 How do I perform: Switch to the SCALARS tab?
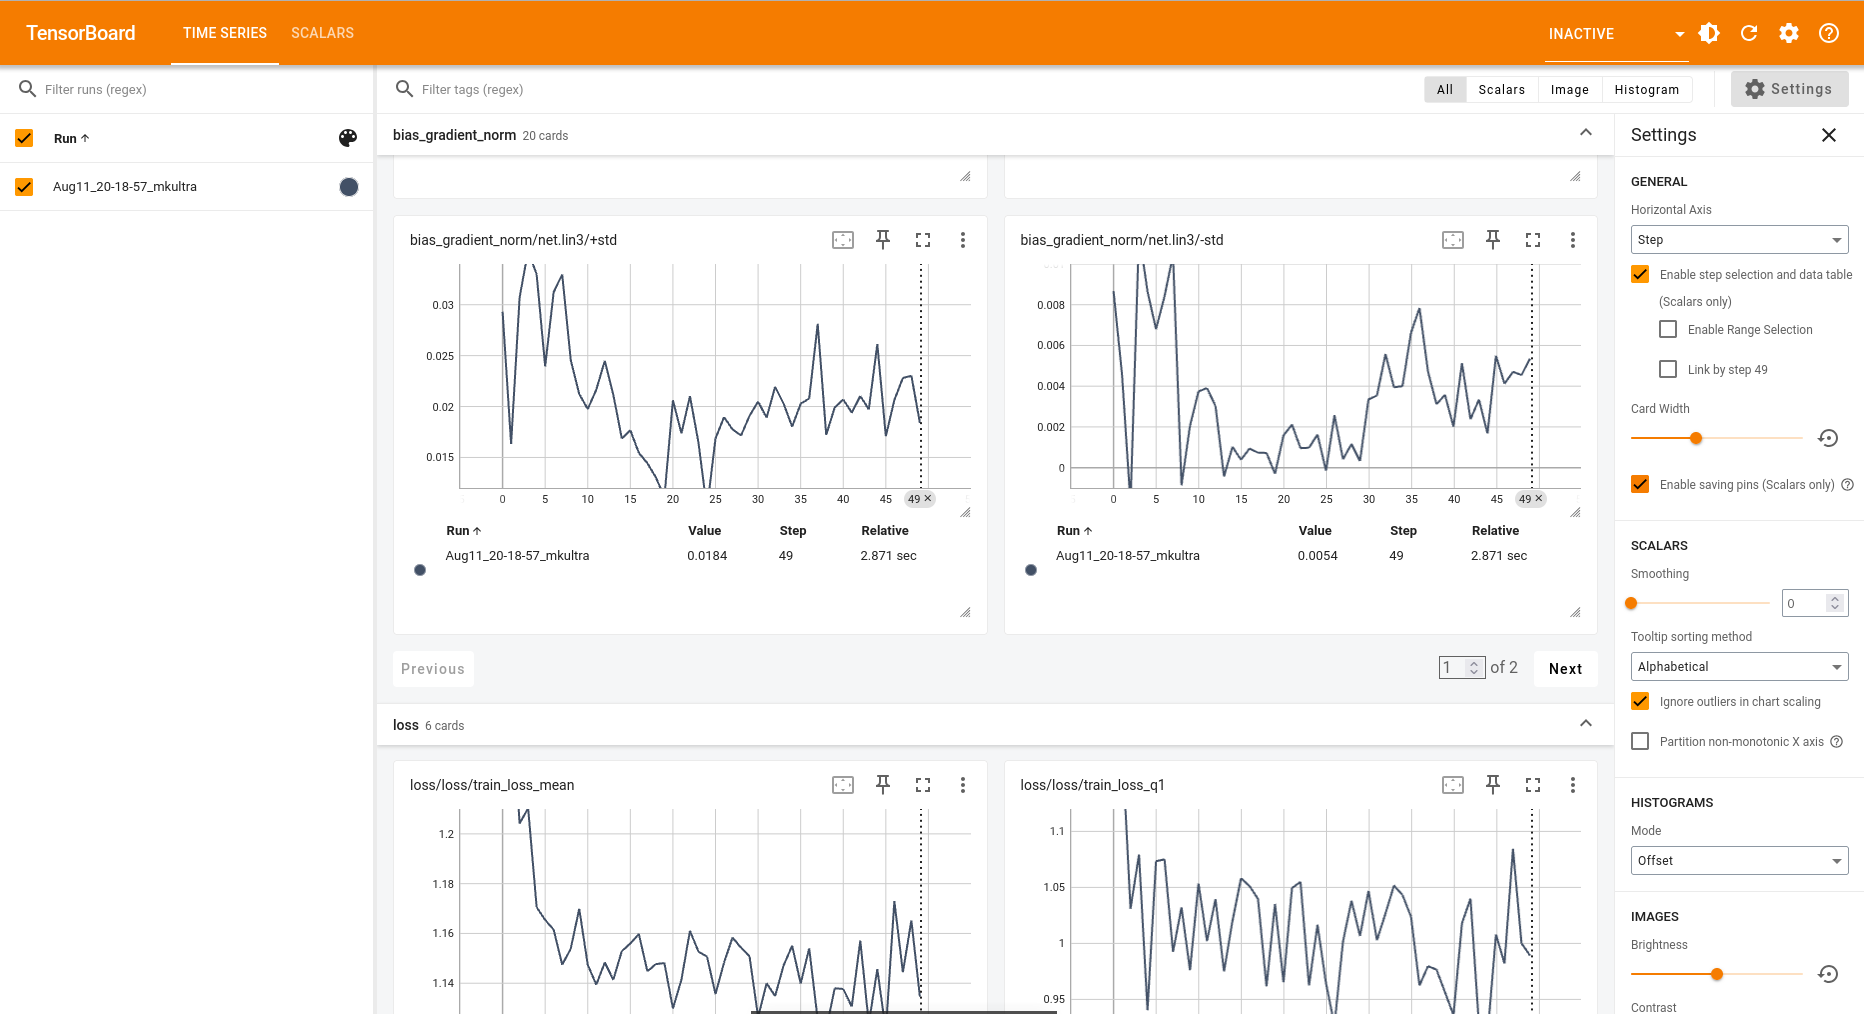coord(322,33)
